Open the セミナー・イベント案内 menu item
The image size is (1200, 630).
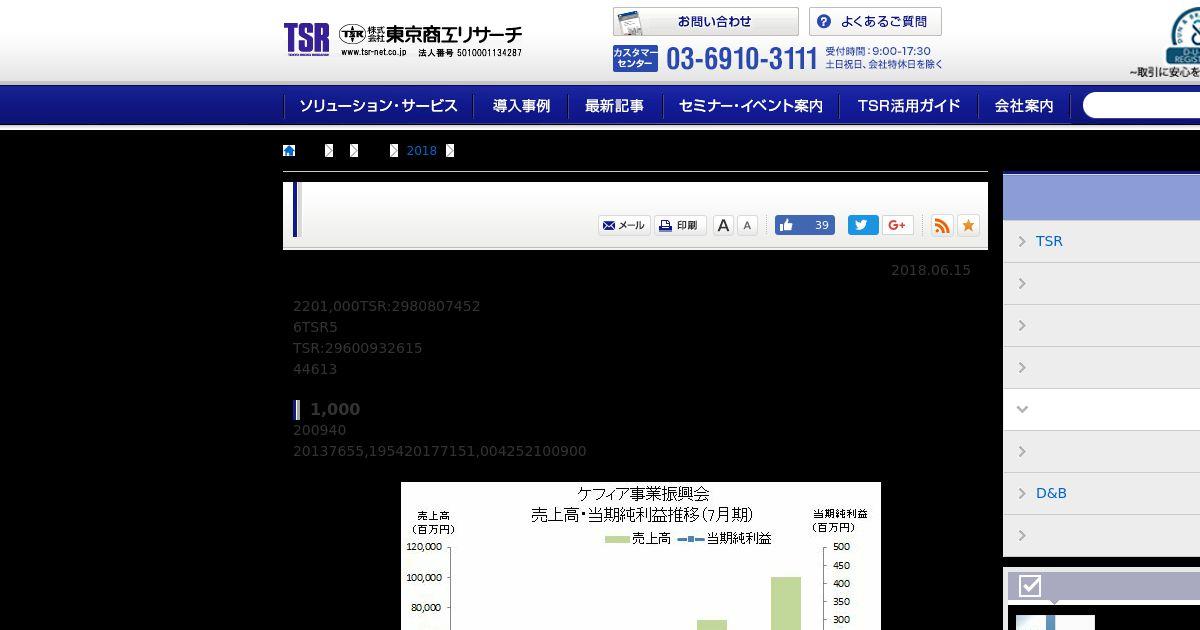pos(750,106)
